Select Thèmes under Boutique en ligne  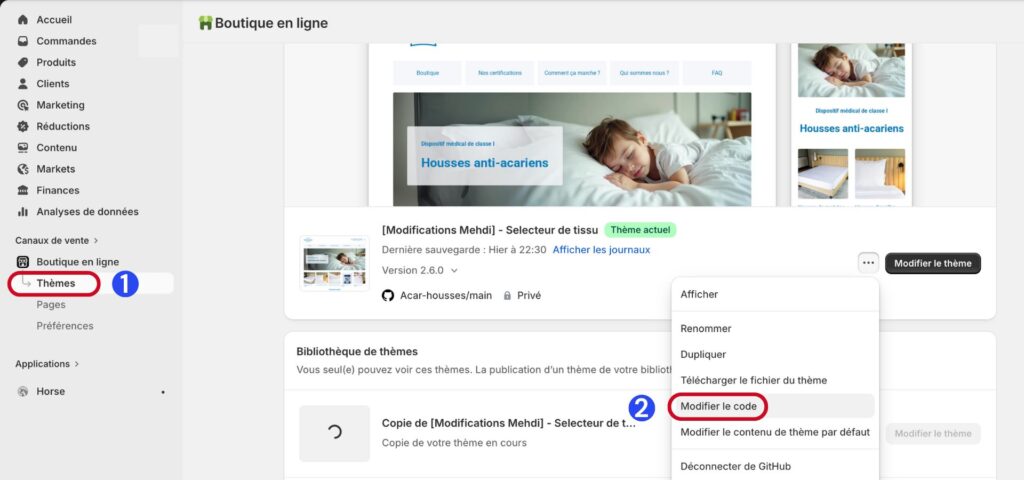(x=56, y=283)
